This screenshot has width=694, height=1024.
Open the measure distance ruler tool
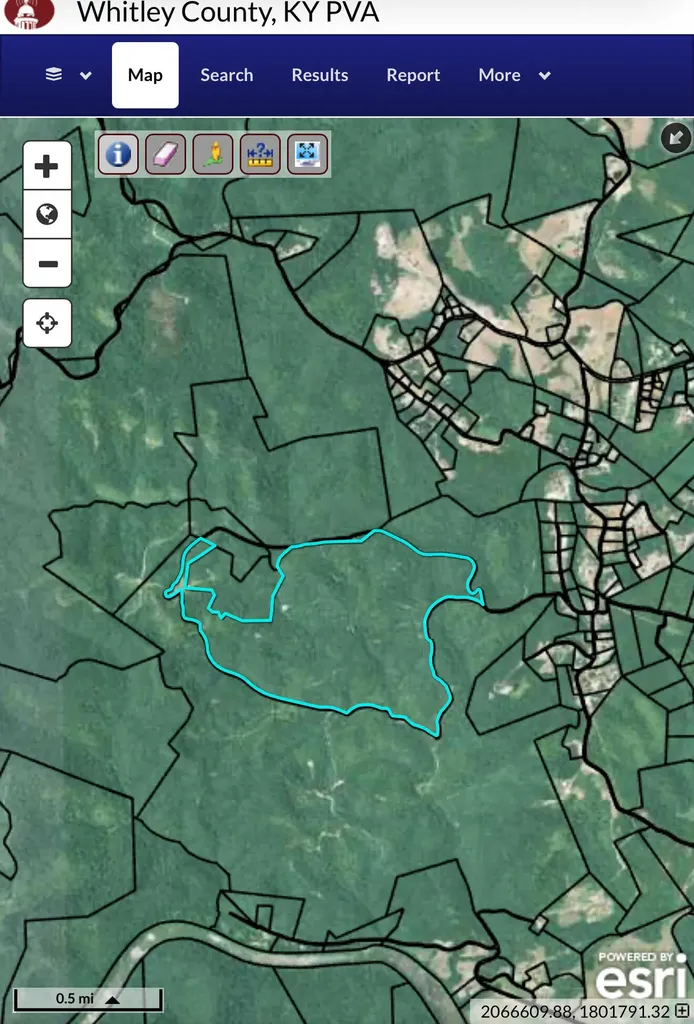pos(260,154)
